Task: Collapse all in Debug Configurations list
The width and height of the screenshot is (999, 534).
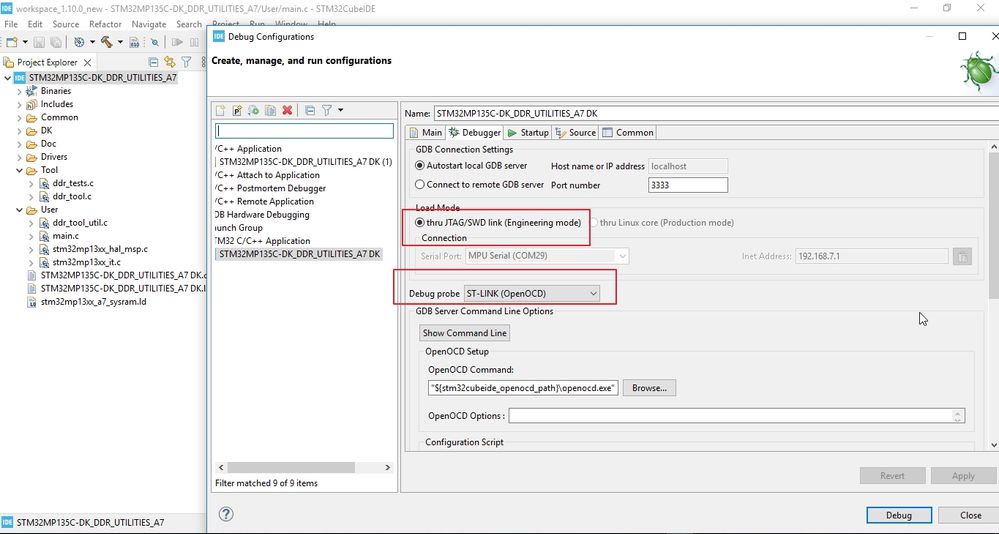Action: point(310,110)
